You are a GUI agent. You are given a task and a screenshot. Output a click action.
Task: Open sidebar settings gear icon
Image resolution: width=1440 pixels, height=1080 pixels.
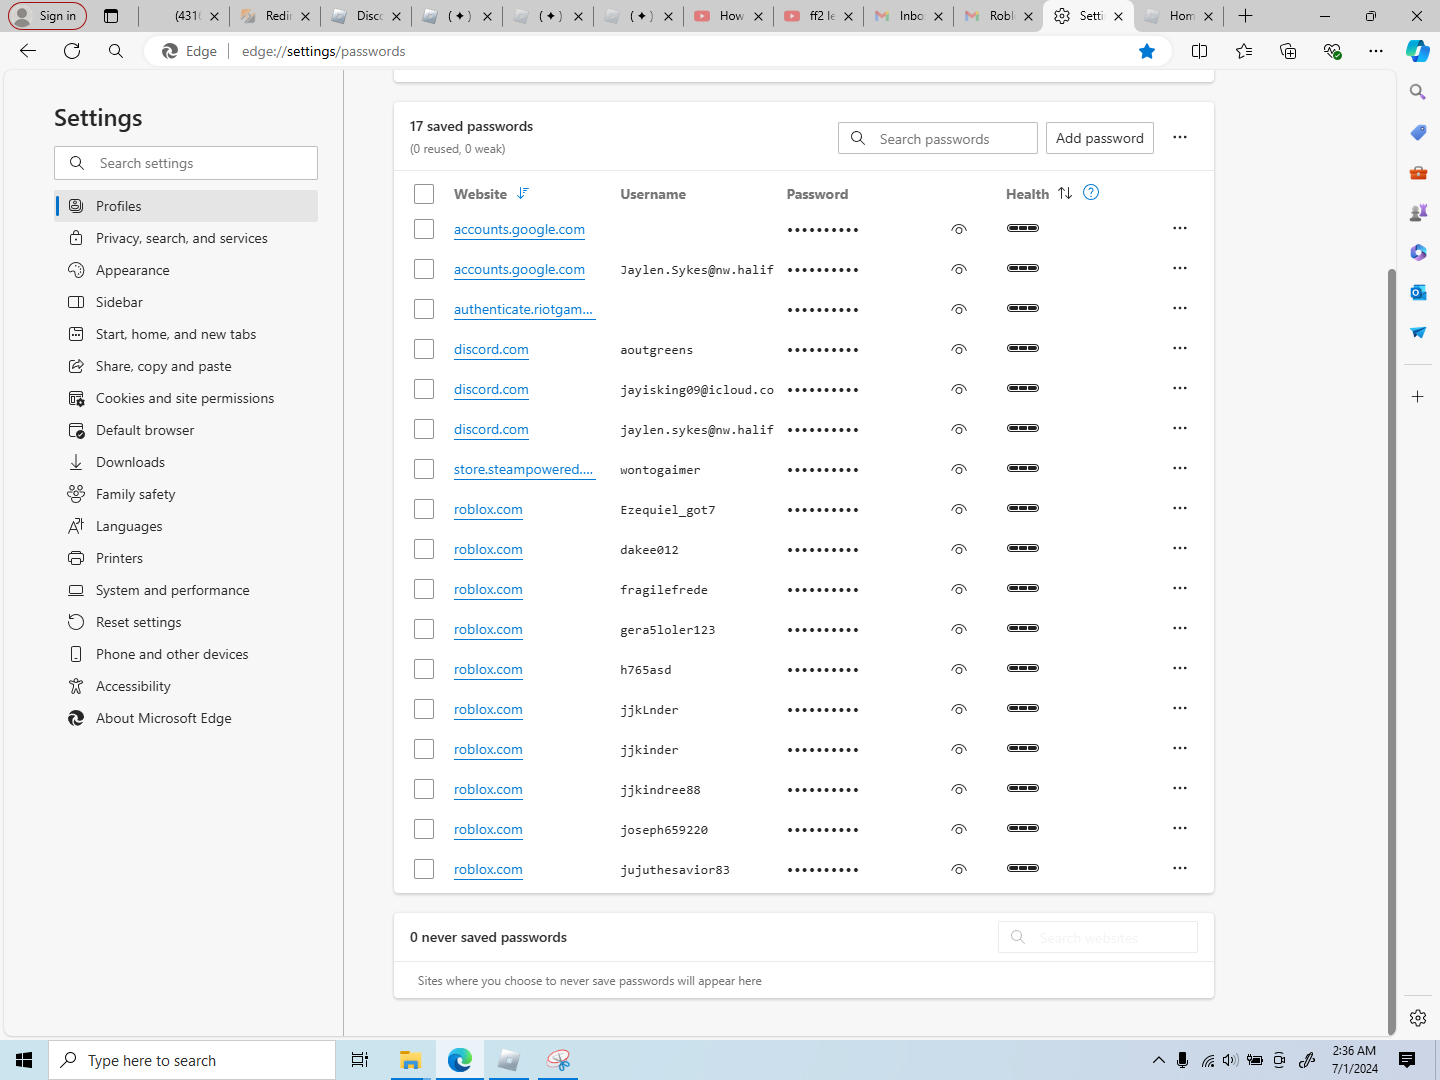coord(1418,1018)
